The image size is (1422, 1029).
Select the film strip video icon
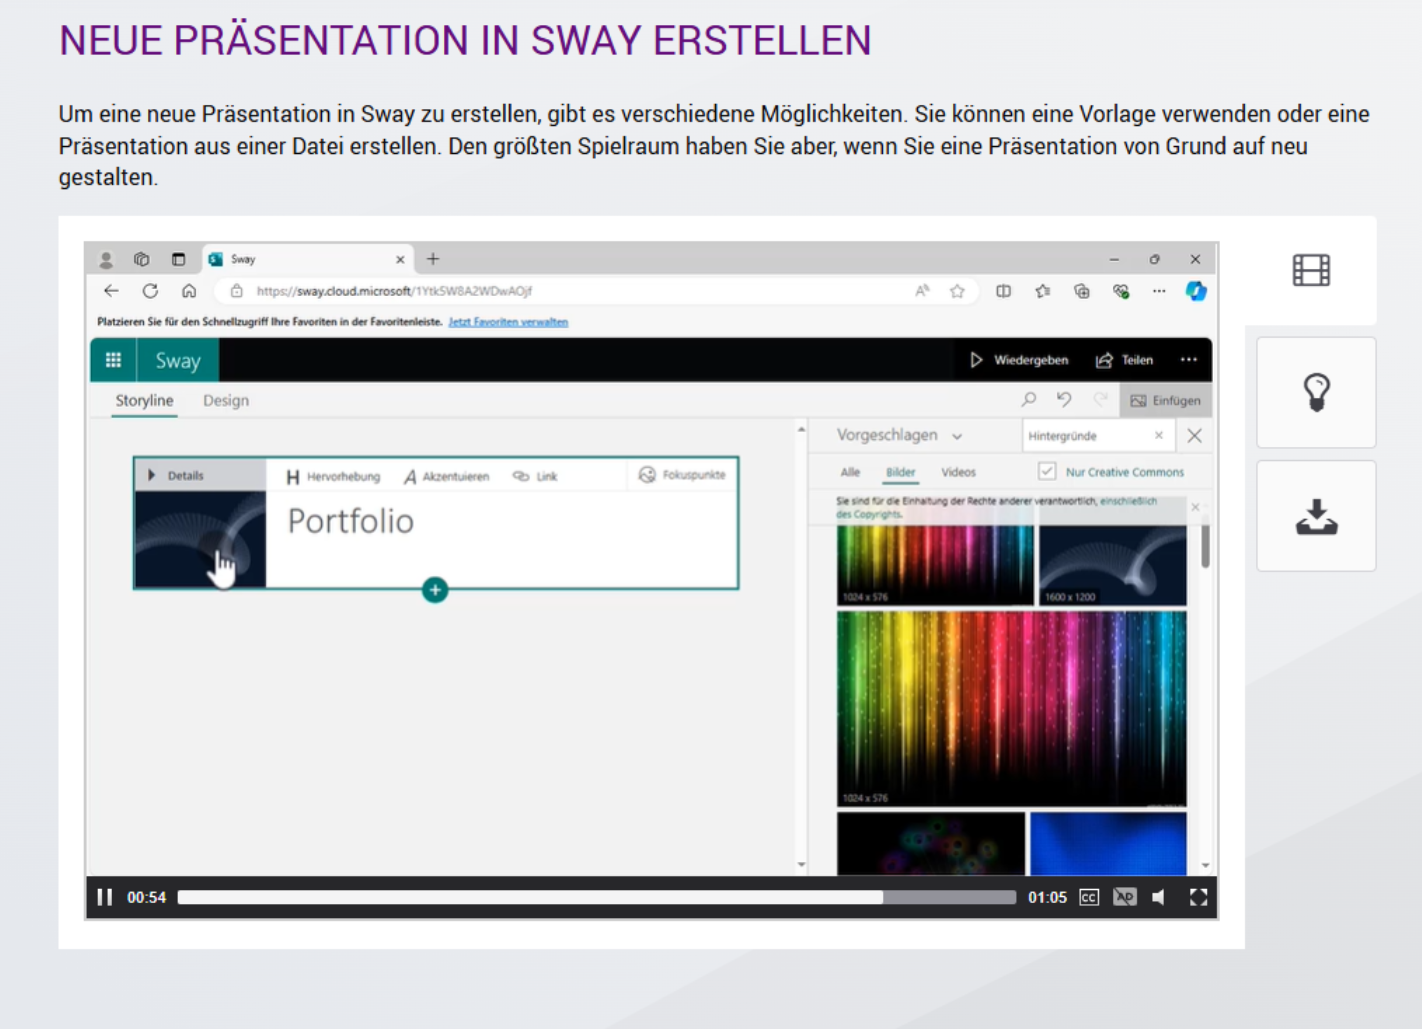point(1311,270)
